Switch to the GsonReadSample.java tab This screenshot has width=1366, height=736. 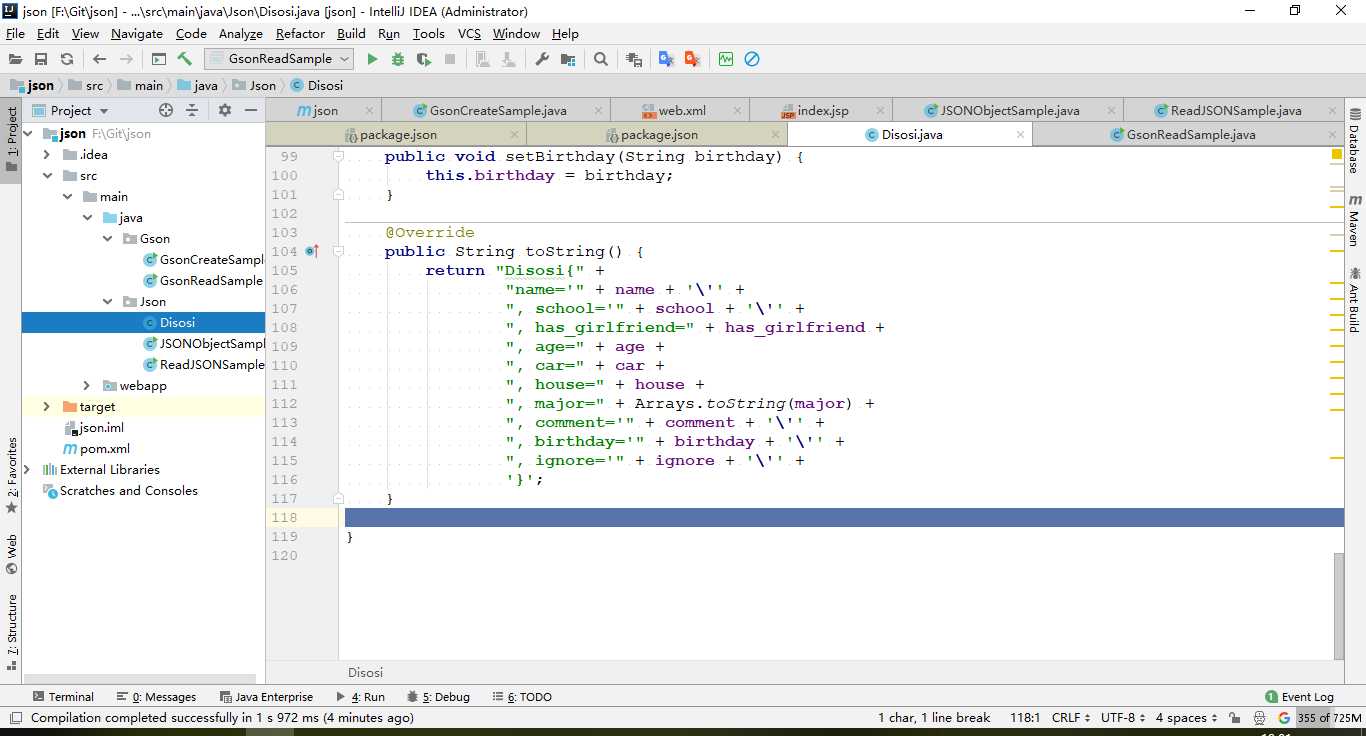[x=1190, y=134]
